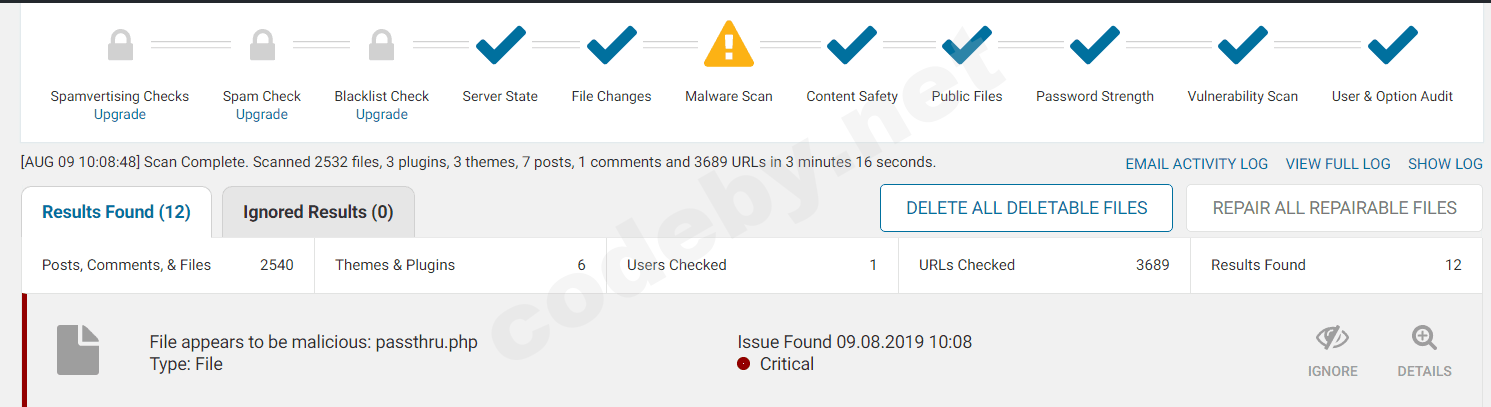This screenshot has height=407, width=1491.
Task: Click Upgrade under Blacklist Check
Action: click(381, 115)
